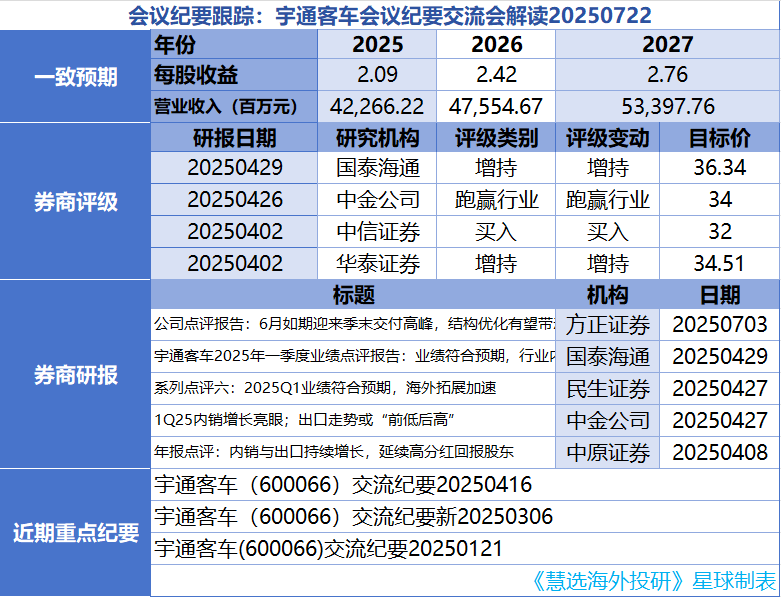The width and height of the screenshot is (781, 597).
Task: Click the 《慧选海外投研》星球制表 credit text
Action: (x=653, y=581)
